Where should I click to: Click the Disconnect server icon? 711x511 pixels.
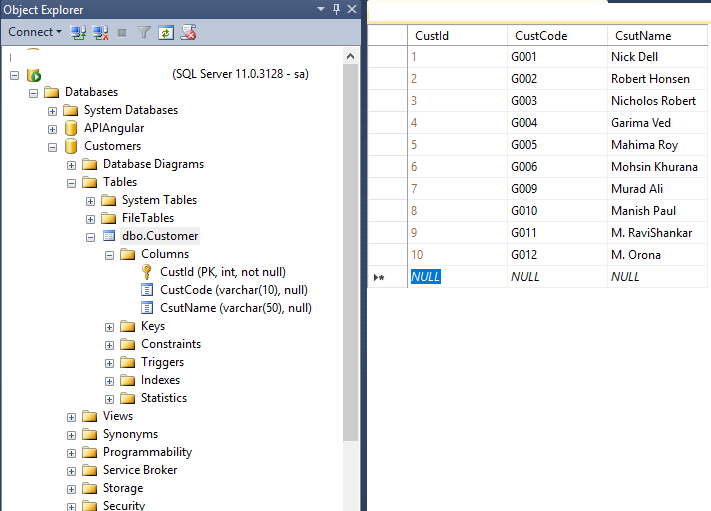coord(100,32)
